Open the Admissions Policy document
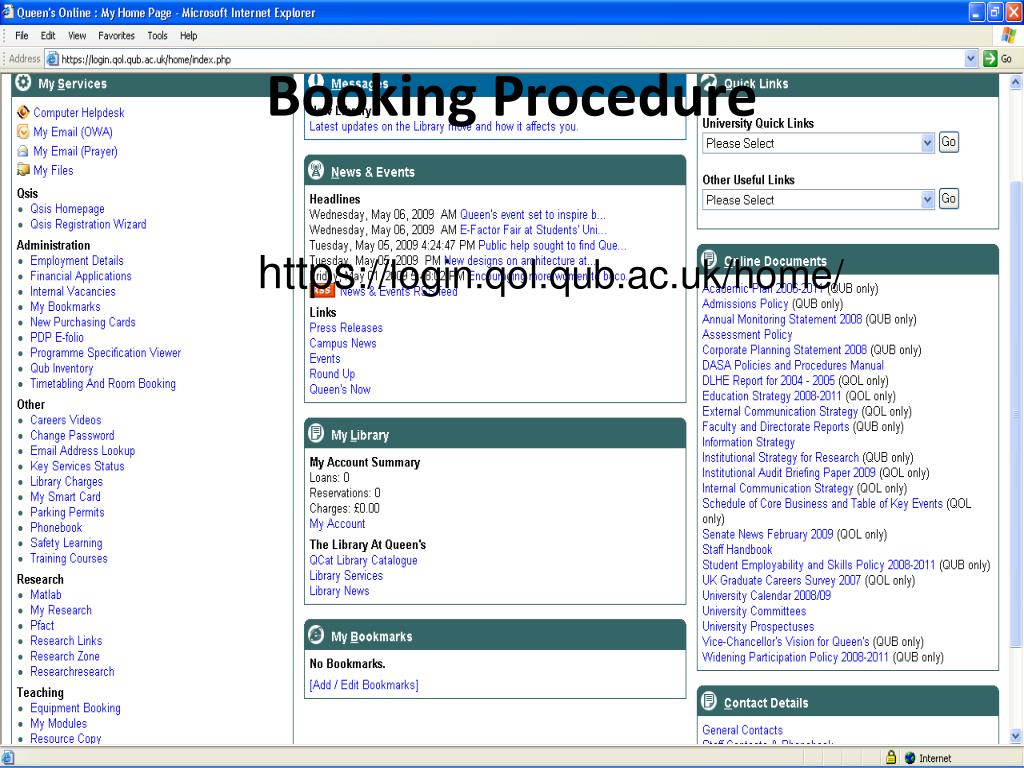The height and width of the screenshot is (768, 1024). 745,304
